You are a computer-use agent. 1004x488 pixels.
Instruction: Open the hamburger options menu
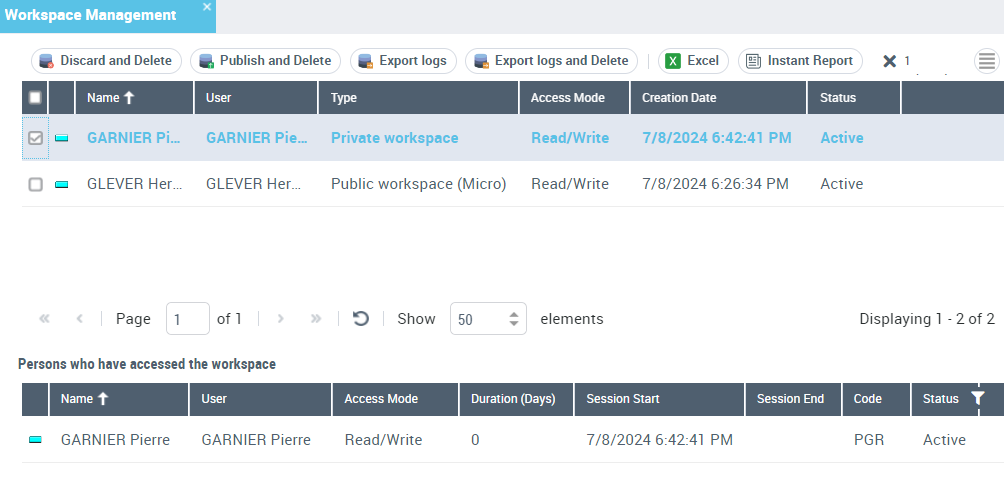pyautogui.click(x=986, y=61)
